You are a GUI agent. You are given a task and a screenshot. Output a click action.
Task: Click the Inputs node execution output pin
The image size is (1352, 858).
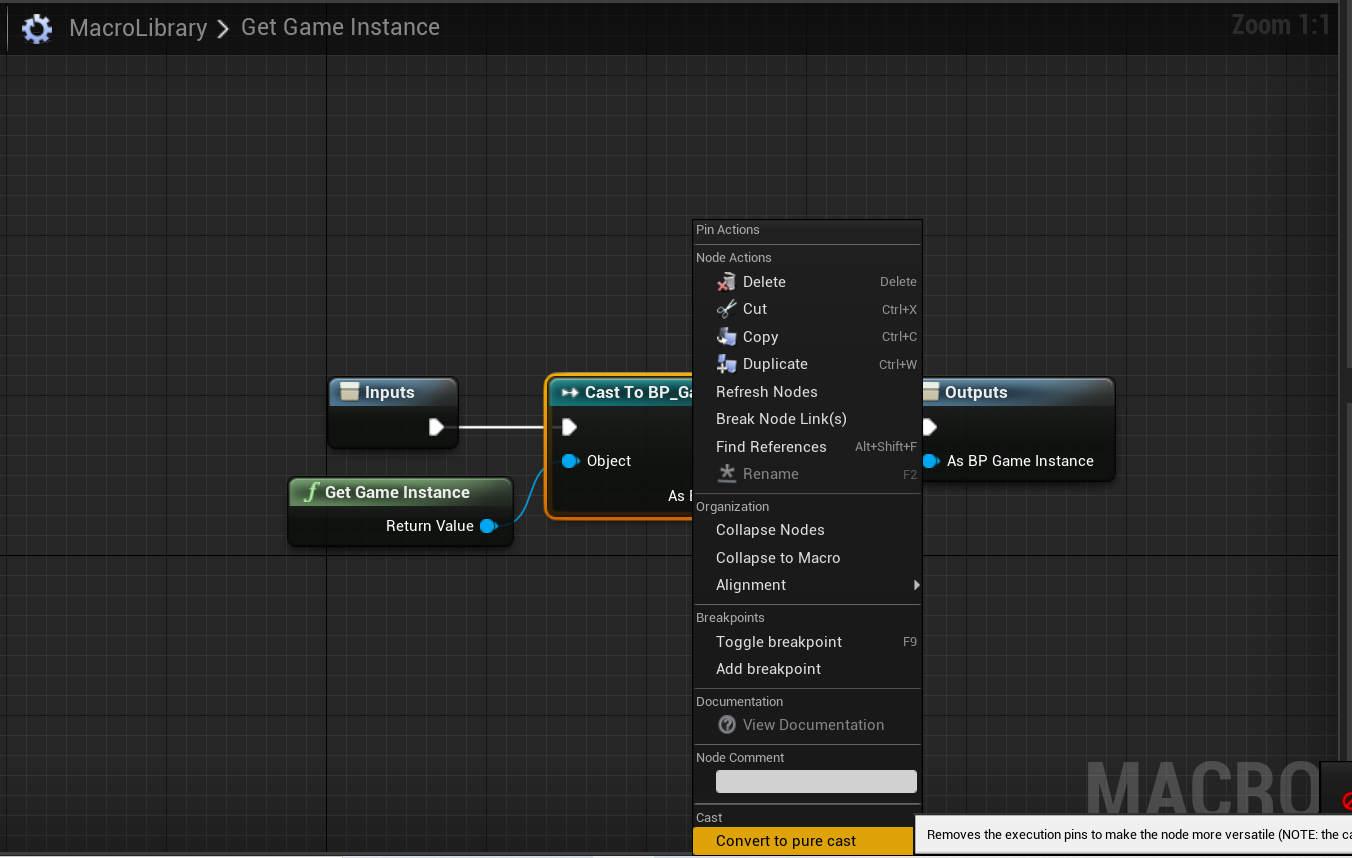pos(436,427)
